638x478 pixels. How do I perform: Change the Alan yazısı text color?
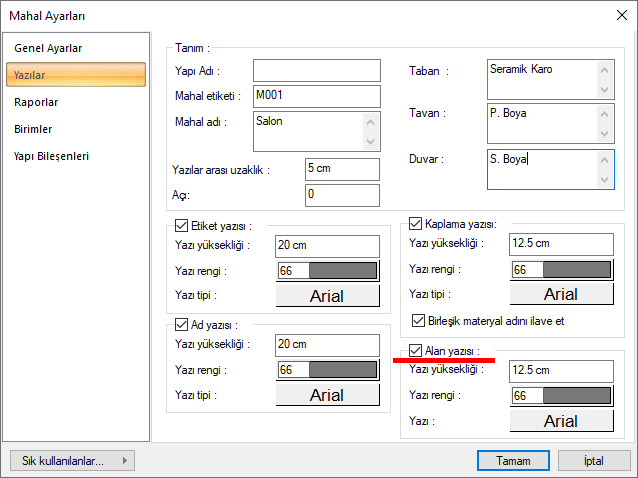pyautogui.click(x=561, y=396)
